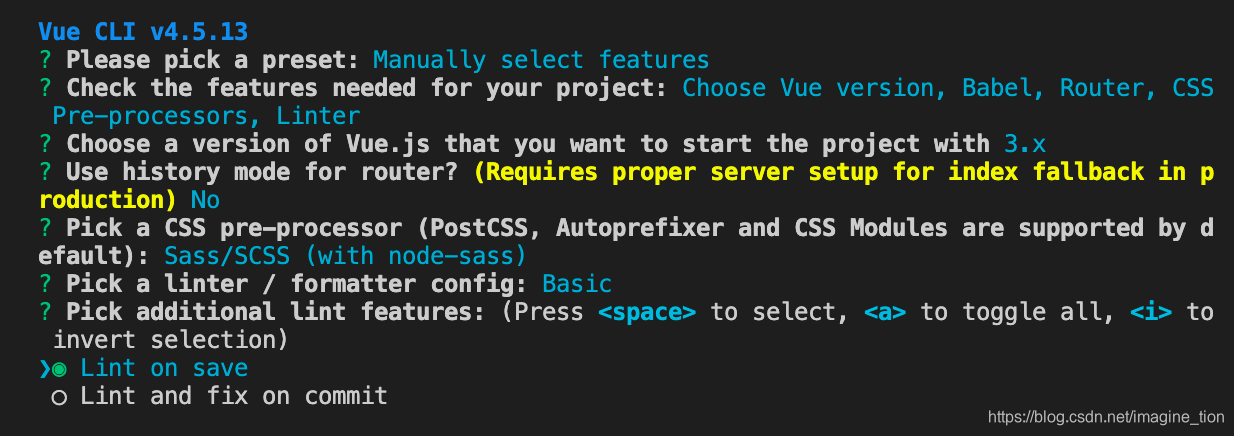Select the empty "Lint and fix on commit" circle

59,397
